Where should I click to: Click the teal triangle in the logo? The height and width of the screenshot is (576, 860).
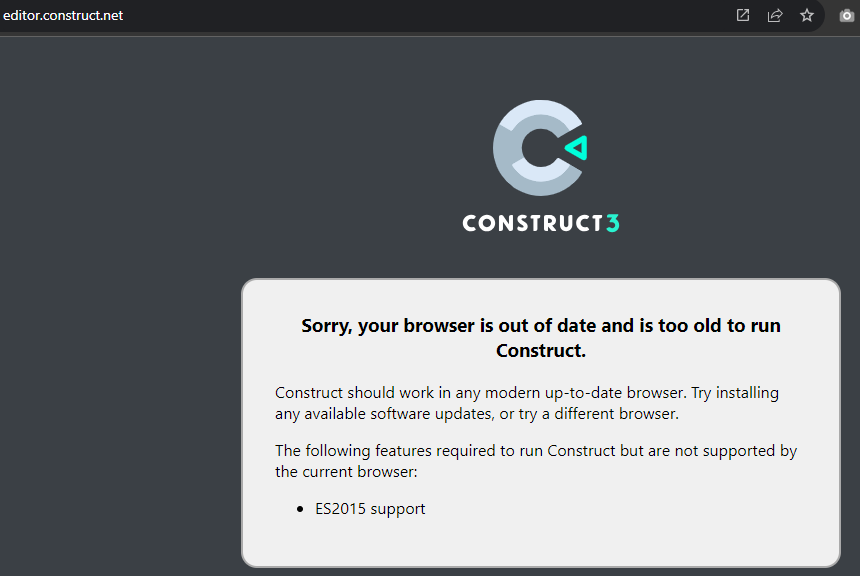577,148
